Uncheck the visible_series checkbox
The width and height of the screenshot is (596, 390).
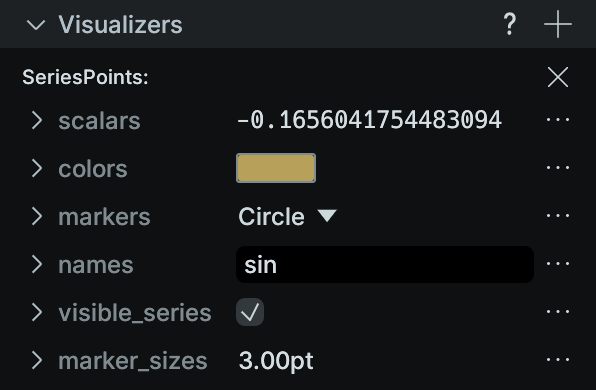(250, 312)
